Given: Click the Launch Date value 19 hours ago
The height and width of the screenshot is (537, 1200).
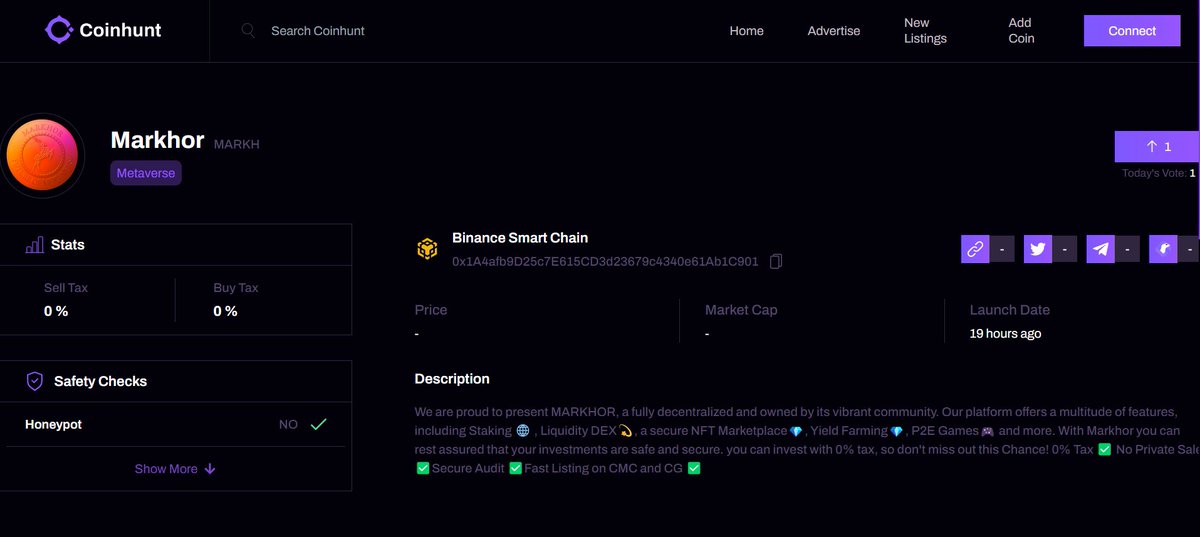Looking at the screenshot, I should pyautogui.click(x=1005, y=334).
